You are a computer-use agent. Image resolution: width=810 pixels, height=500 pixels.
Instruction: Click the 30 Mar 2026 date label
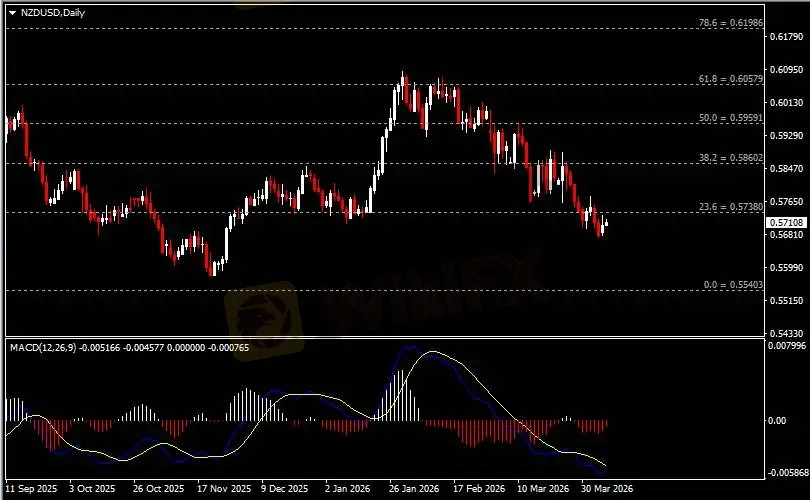(x=607, y=488)
